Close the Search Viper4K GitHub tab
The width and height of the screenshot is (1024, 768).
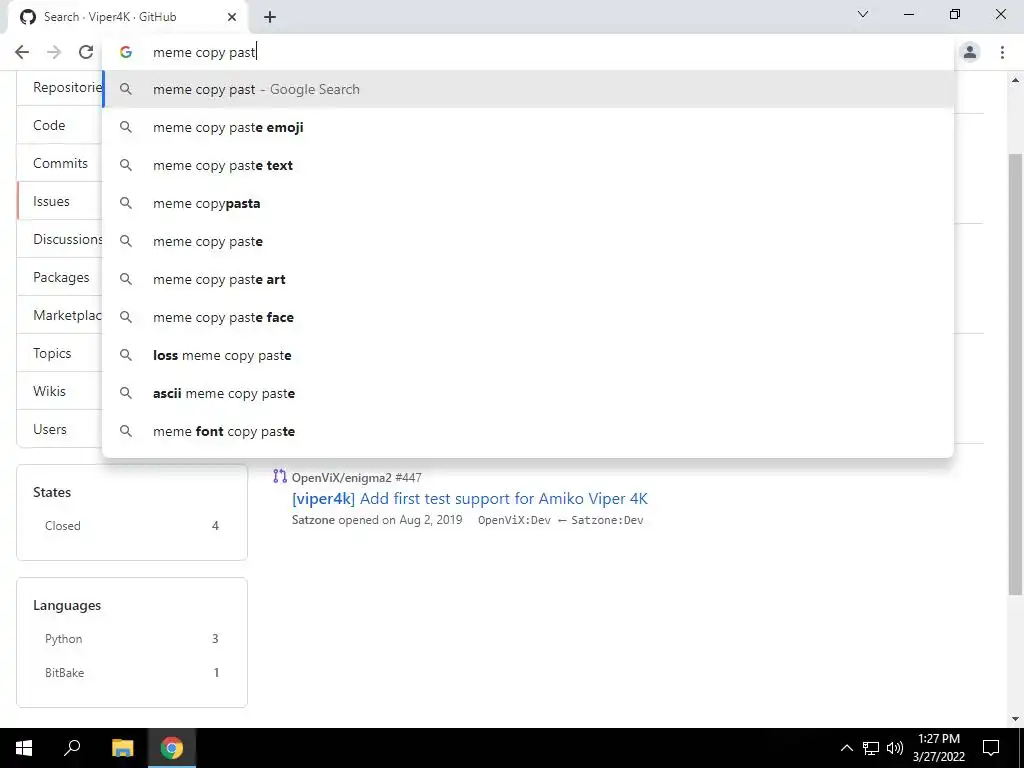click(232, 17)
